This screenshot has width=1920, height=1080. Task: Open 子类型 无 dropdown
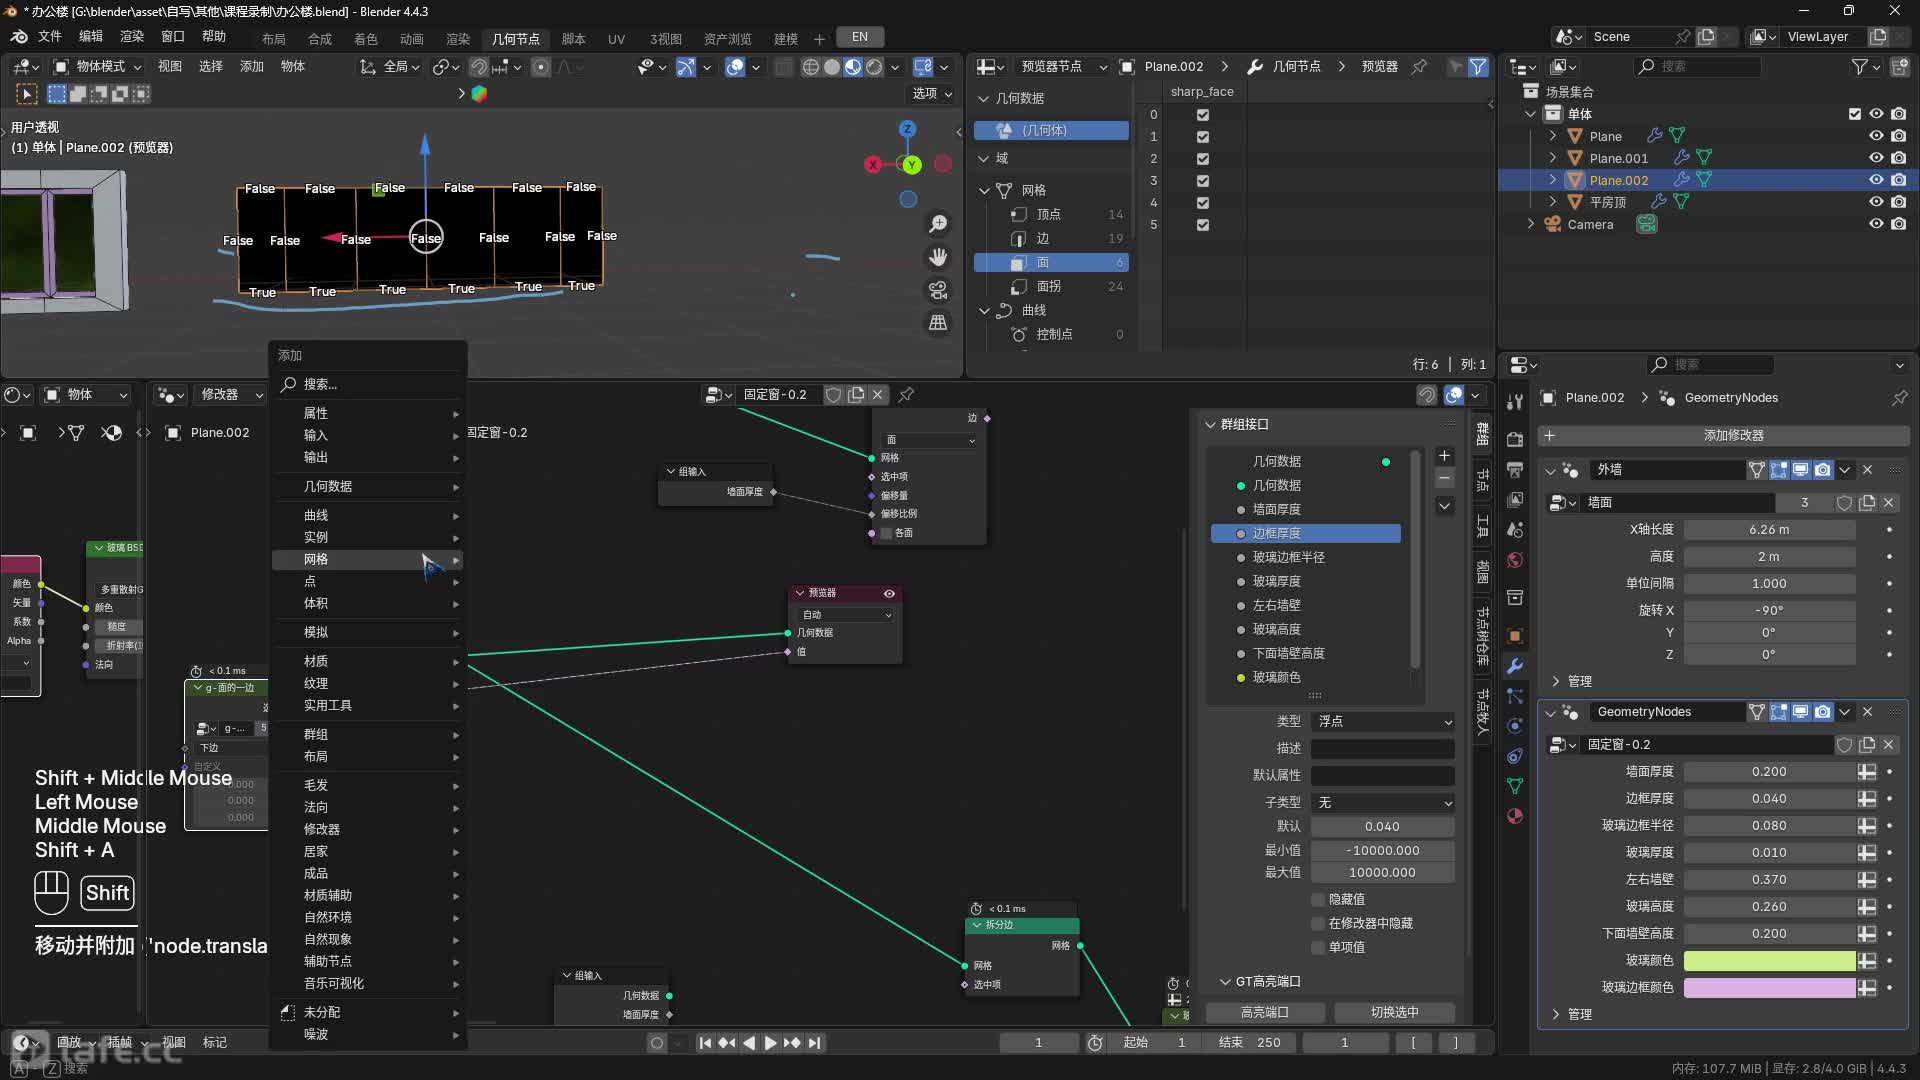click(x=1383, y=803)
